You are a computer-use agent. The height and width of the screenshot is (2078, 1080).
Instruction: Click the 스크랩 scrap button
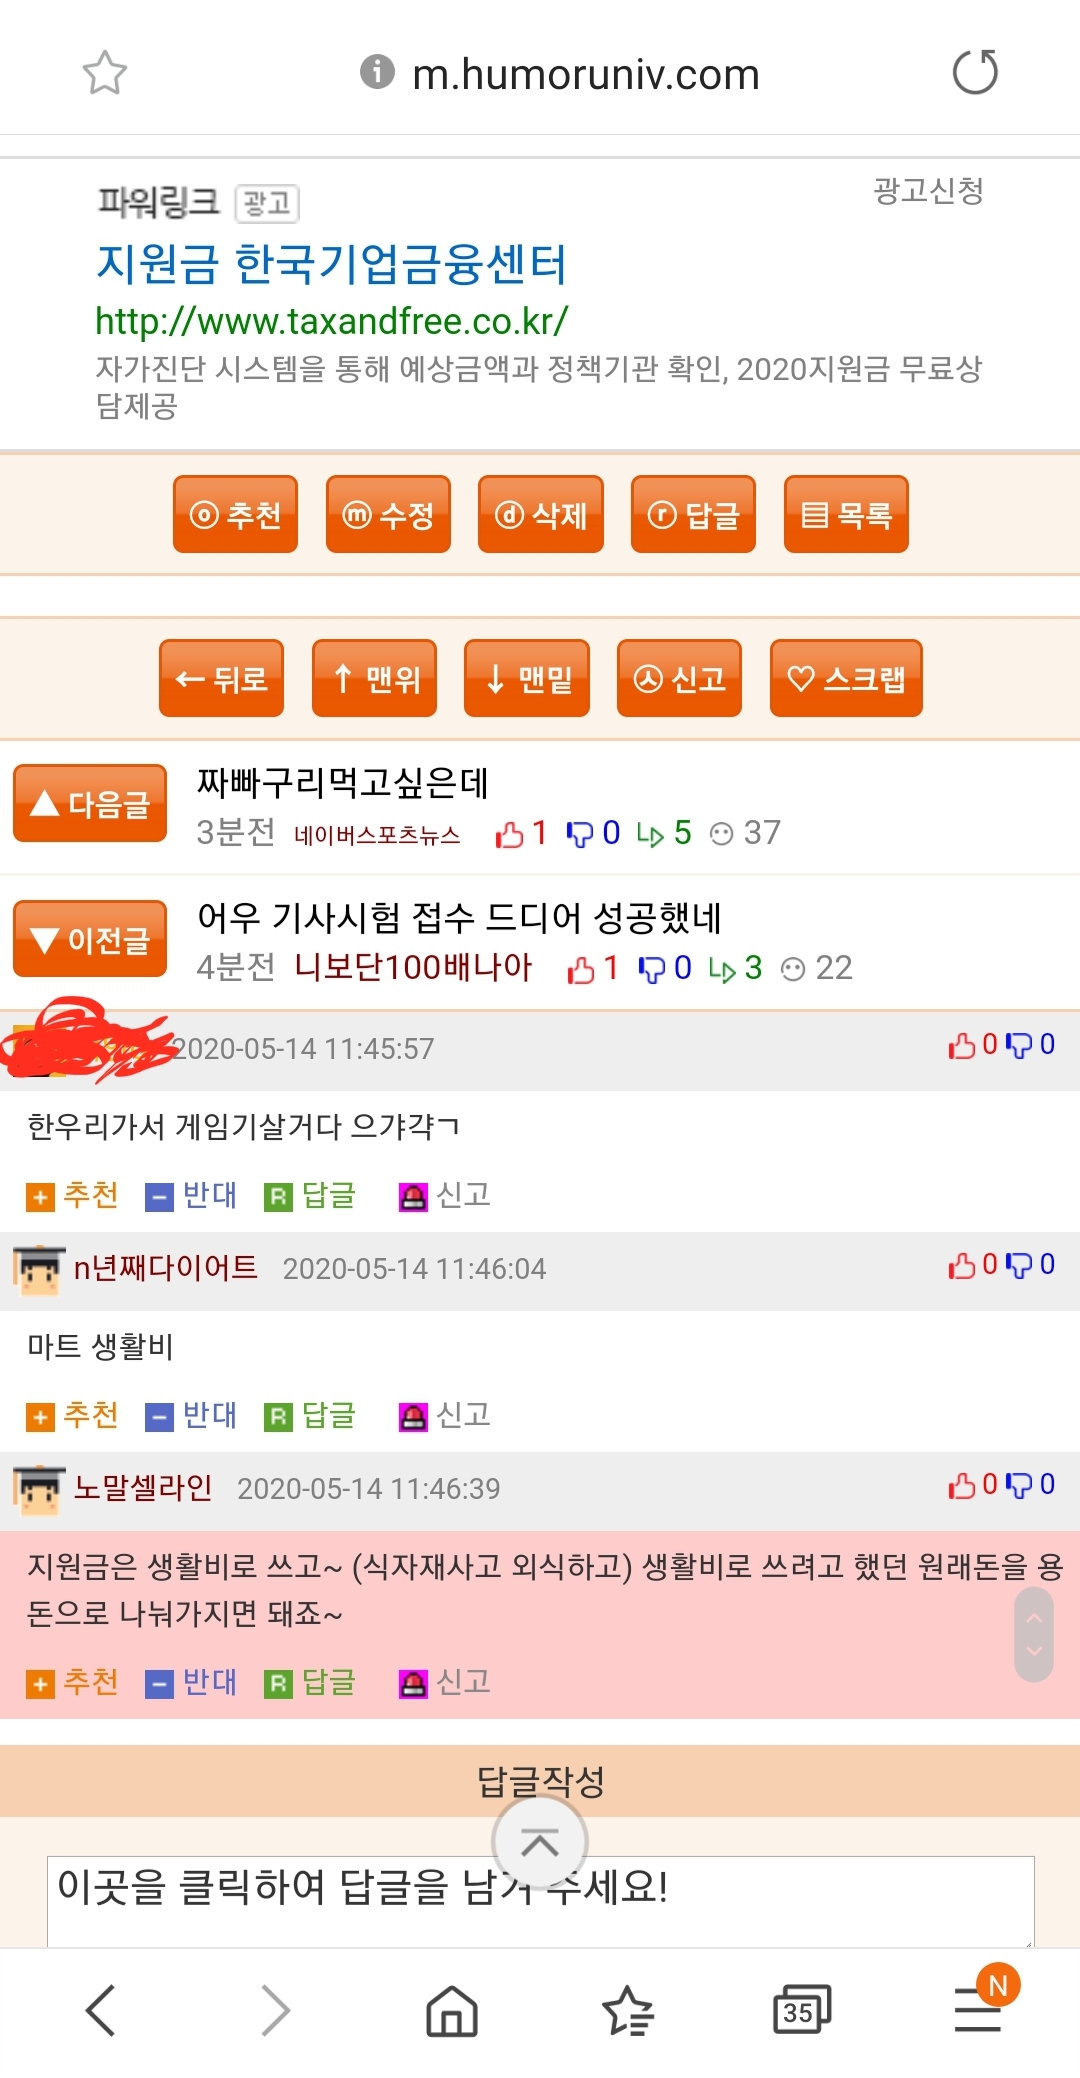846,678
